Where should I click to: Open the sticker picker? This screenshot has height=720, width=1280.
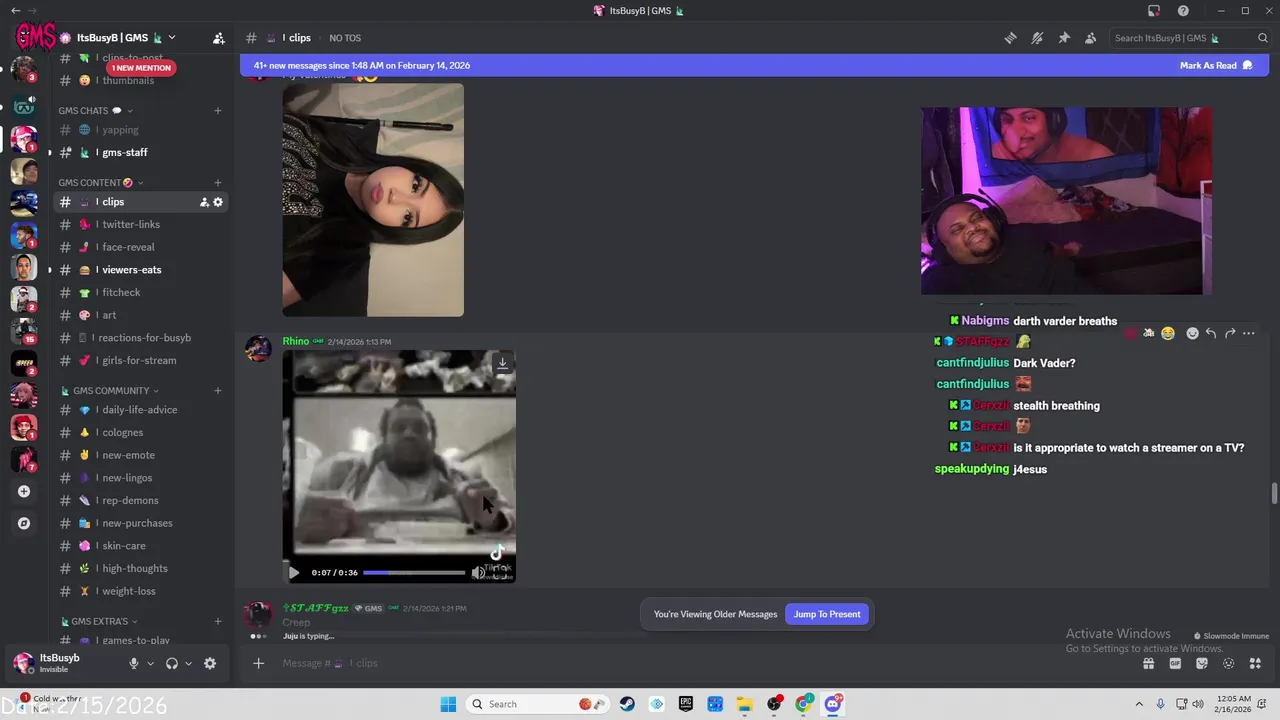tap(1202, 663)
